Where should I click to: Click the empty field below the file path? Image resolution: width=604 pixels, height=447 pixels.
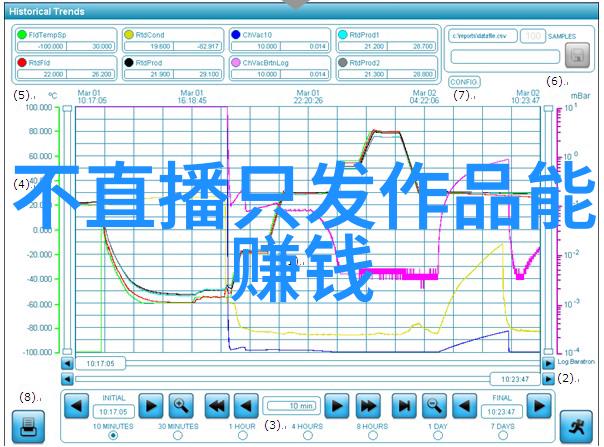click(505, 57)
